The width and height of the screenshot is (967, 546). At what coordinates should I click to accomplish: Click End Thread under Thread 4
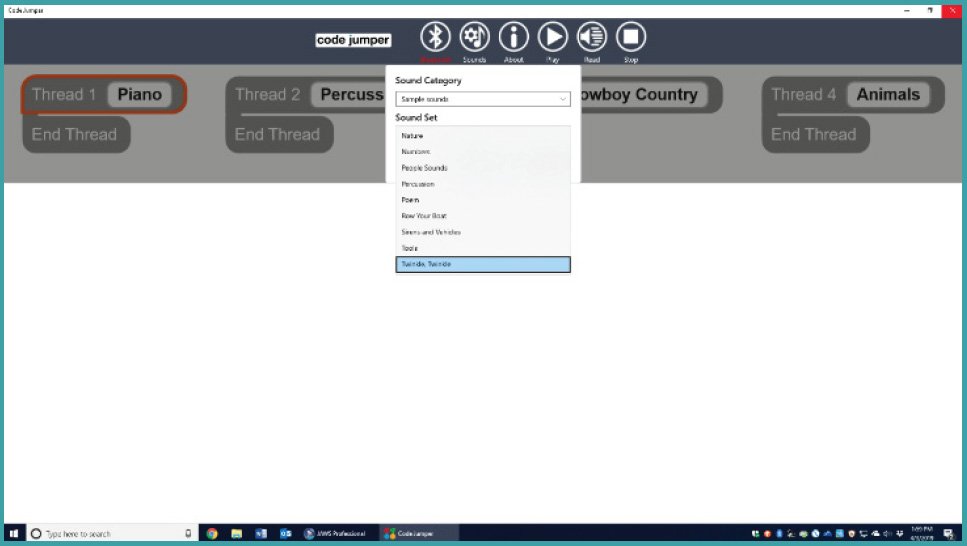click(x=815, y=134)
